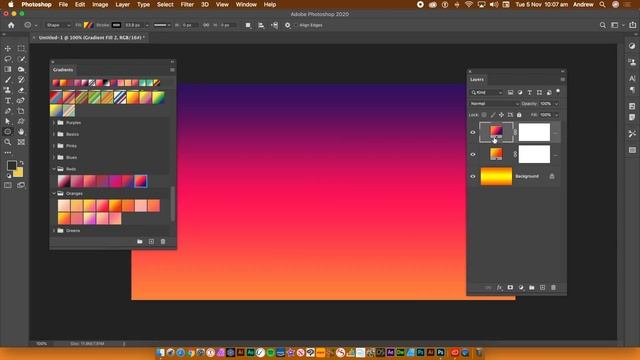Open the Shape tool mode dropdown
This screenshot has width=640, height=360.
pos(58,25)
